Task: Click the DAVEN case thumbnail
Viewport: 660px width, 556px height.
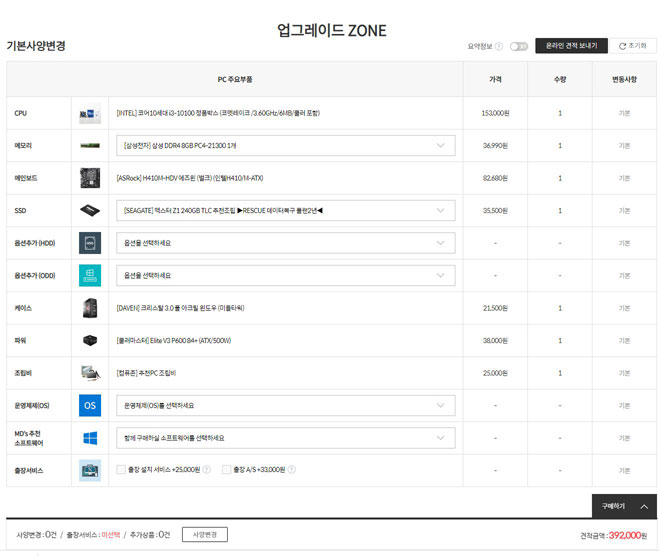Action: click(x=90, y=308)
